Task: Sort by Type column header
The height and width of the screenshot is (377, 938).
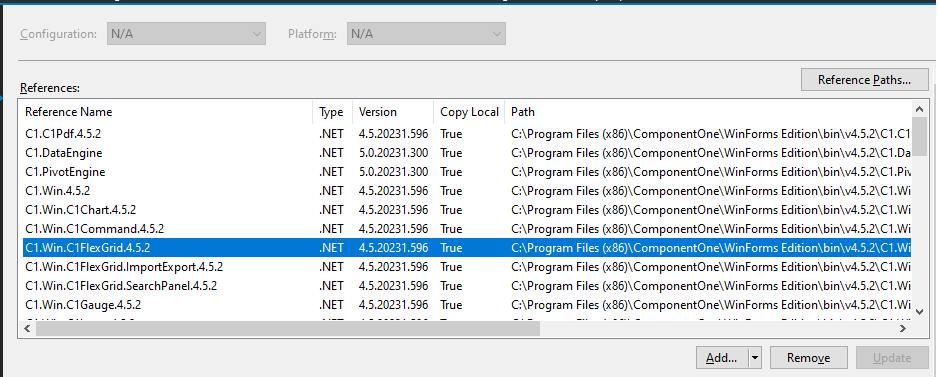Action: pyautogui.click(x=332, y=112)
